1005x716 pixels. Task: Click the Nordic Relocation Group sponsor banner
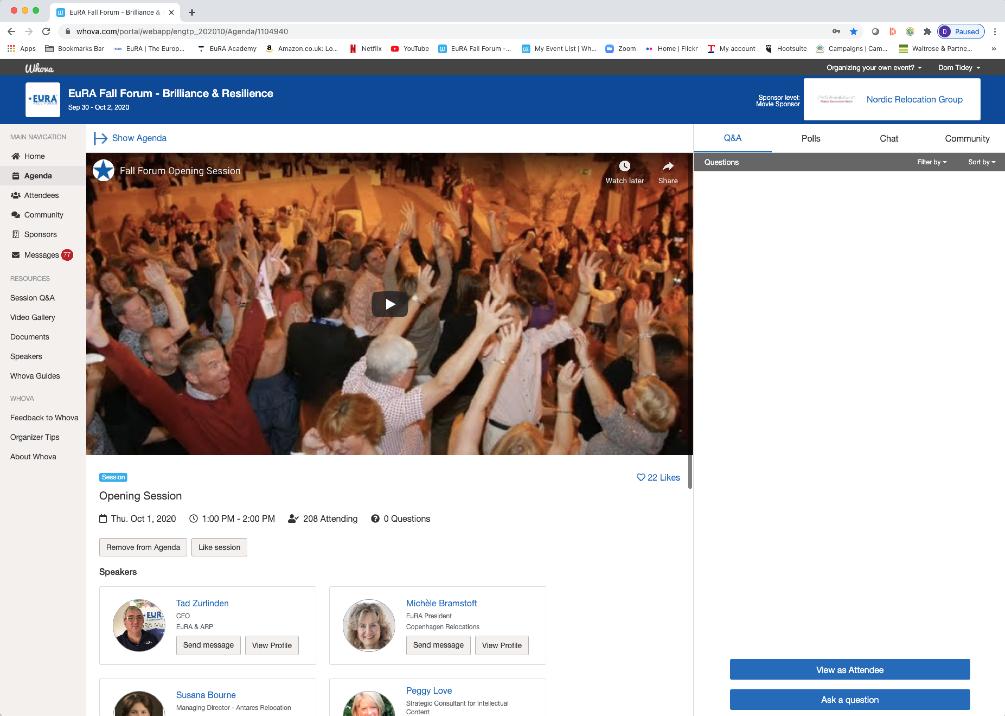click(892, 99)
